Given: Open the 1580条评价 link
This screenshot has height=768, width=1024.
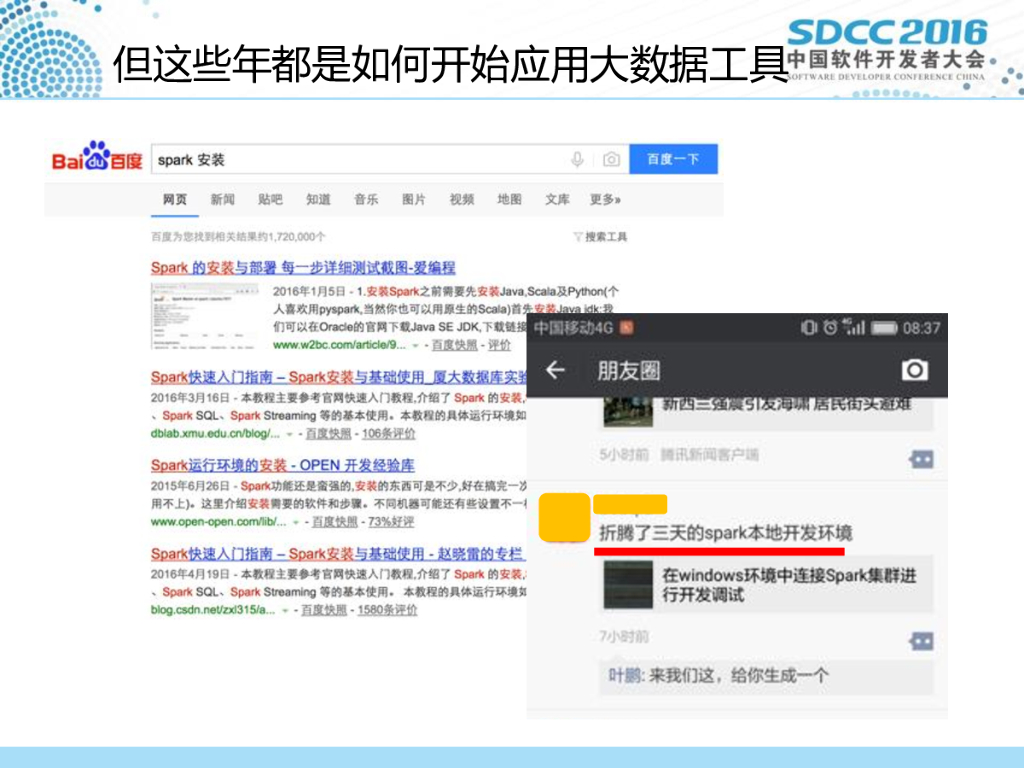Looking at the screenshot, I should [387, 610].
